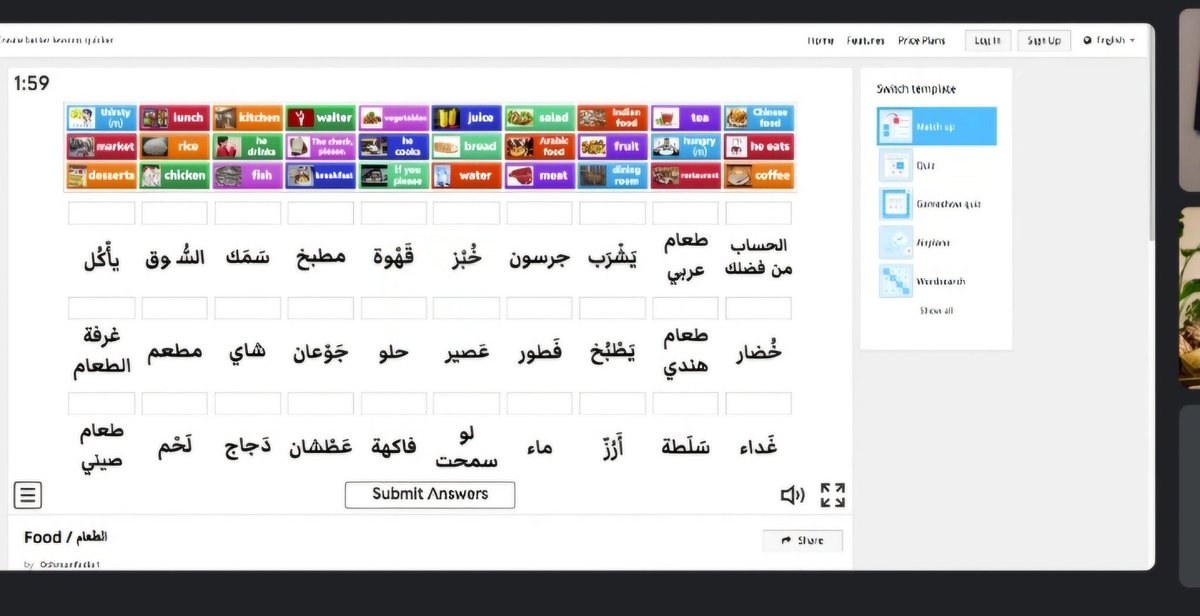The image size is (1200, 616).
Task: Open the Price Plans menu item
Action: [x=921, y=40]
